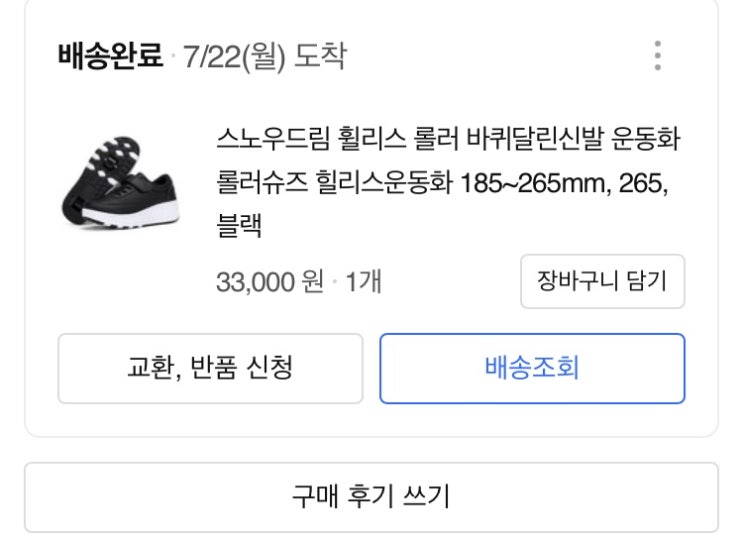
Task: Click the 33,000 원 price text
Action: coord(269,282)
